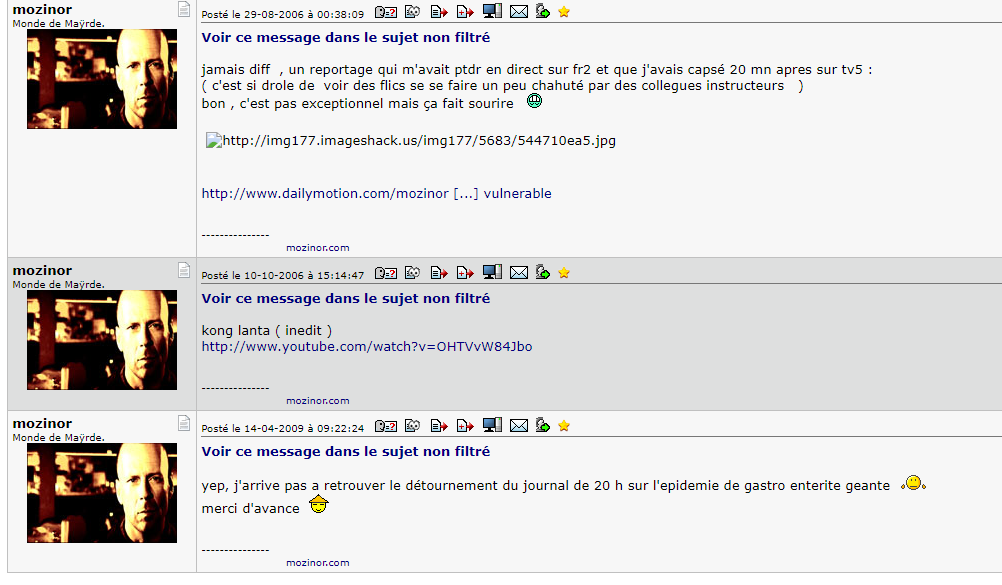Click the green arrow alert icon on the 14-04-2009 post
1002x585 pixels.
(x=543, y=425)
